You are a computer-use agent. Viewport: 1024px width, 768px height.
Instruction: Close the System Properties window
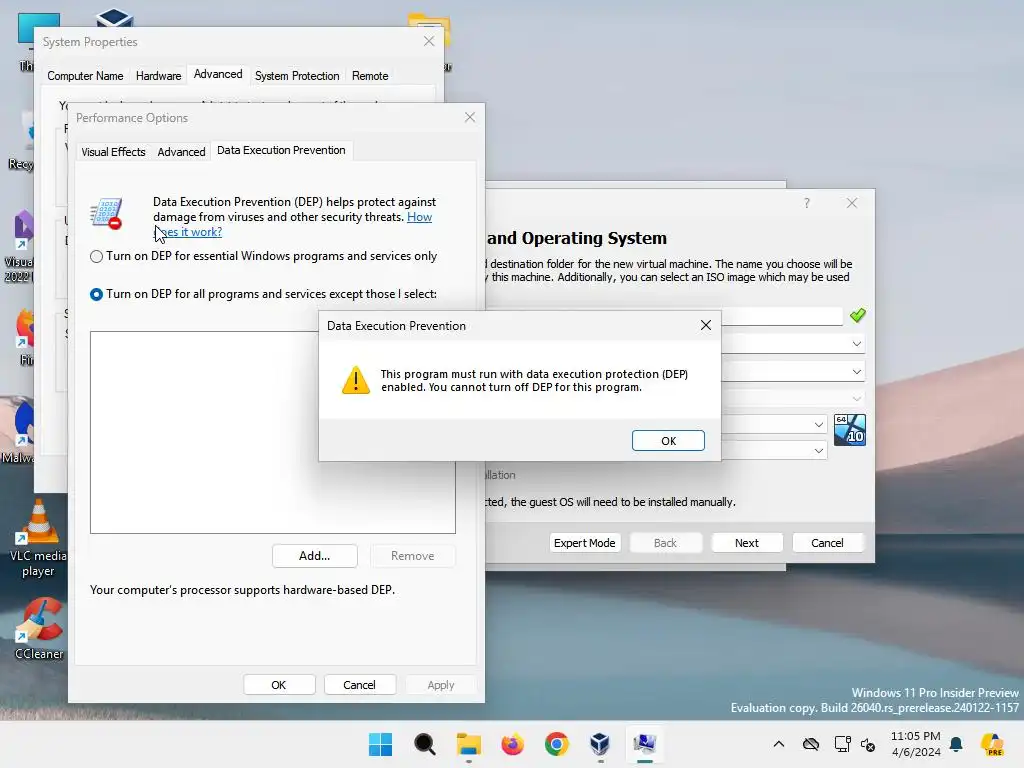[x=428, y=41]
